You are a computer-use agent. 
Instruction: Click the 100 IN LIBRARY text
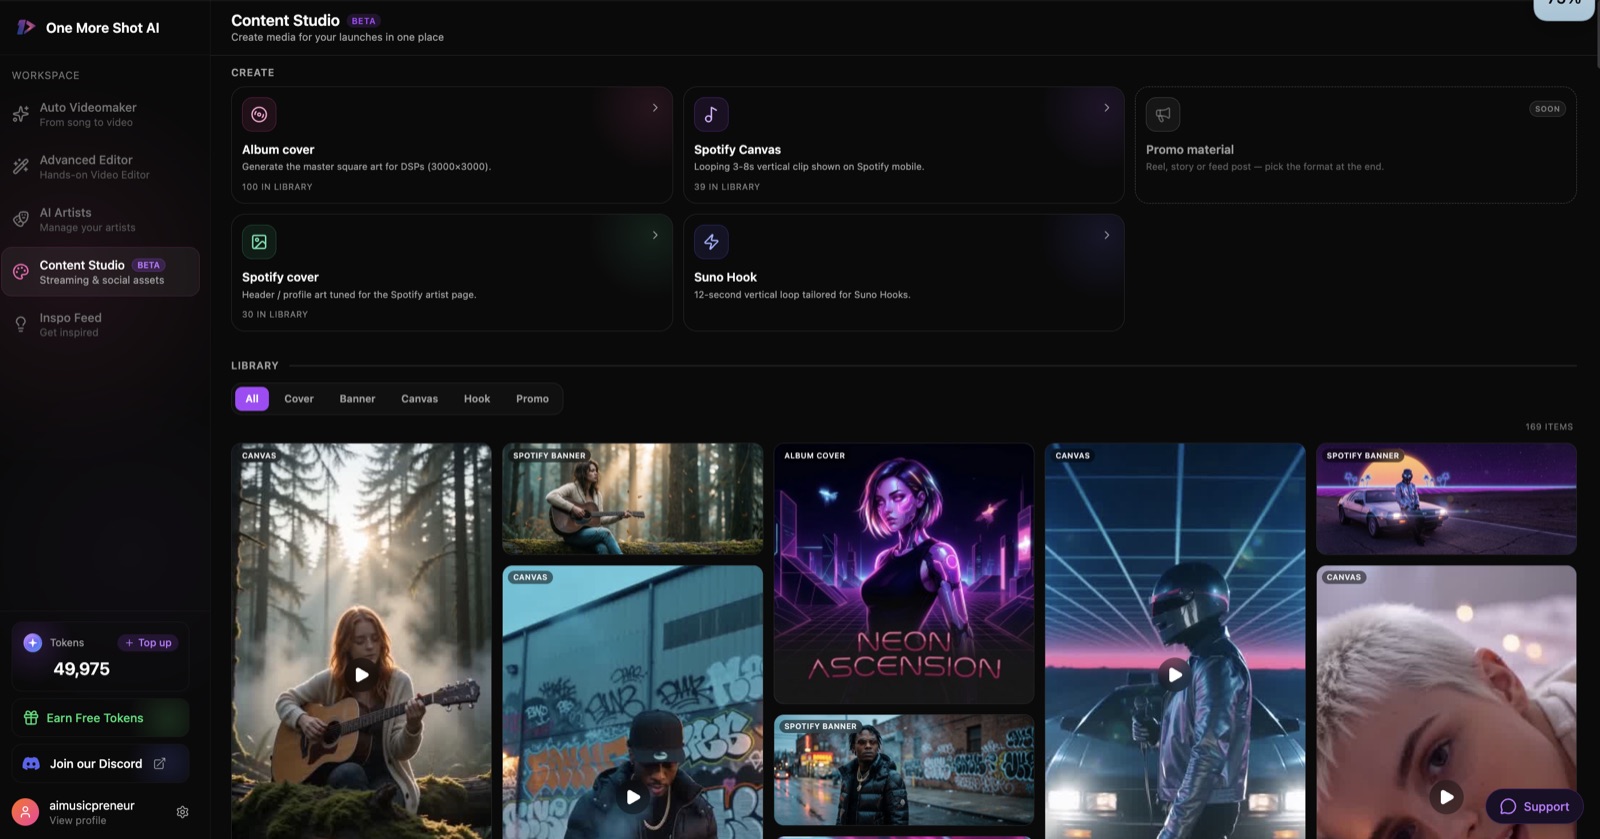click(277, 187)
